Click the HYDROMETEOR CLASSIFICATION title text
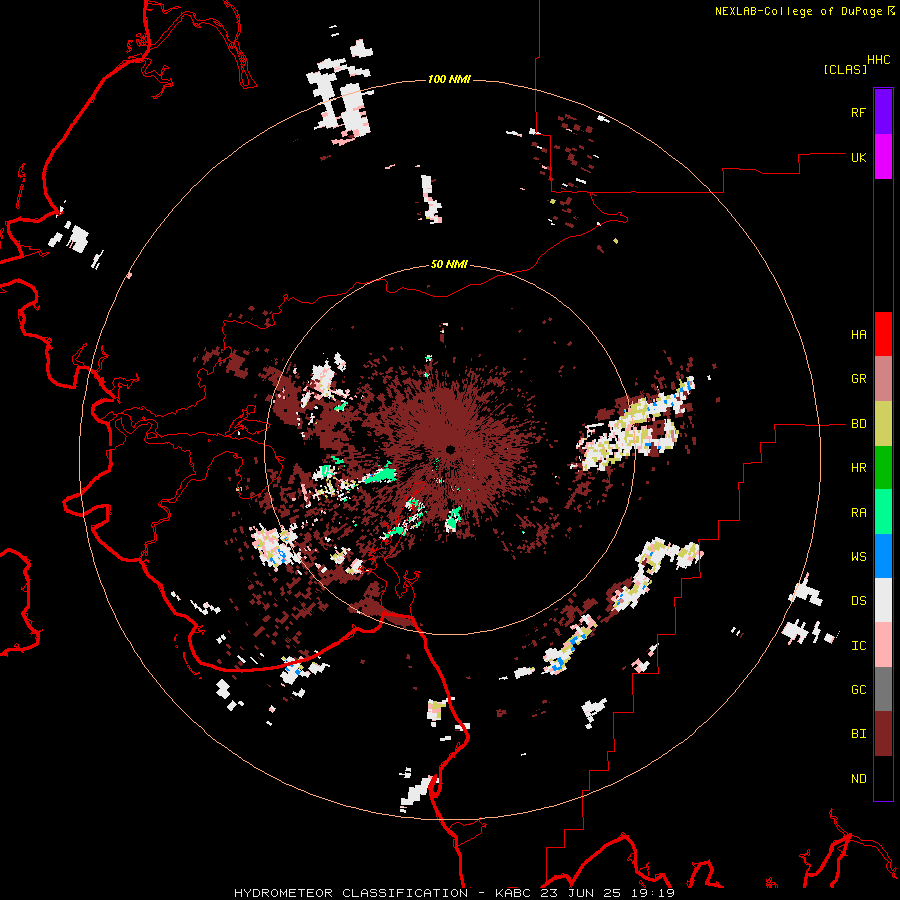This screenshot has width=900, height=900. [x=351, y=893]
